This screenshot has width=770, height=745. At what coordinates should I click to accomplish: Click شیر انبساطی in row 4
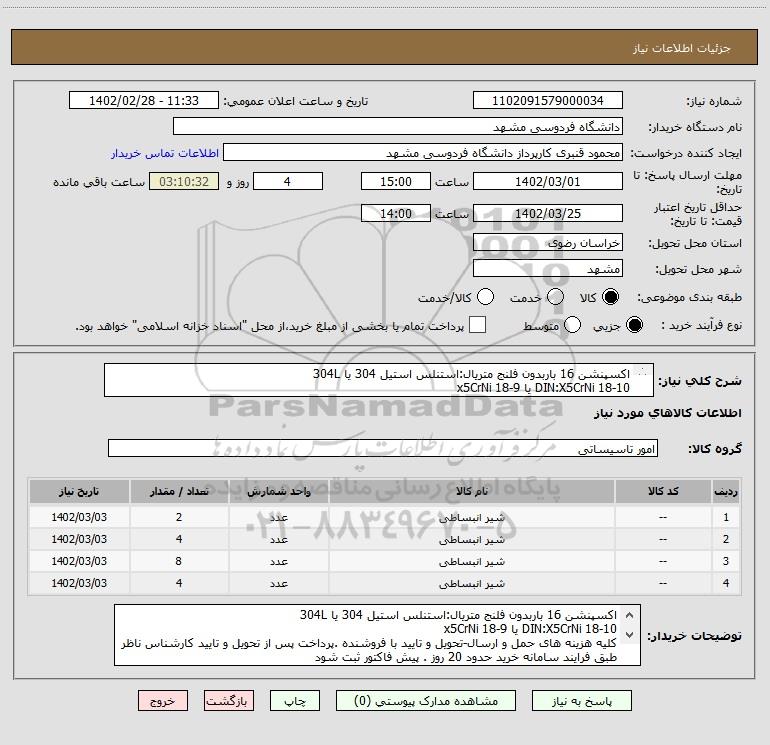coord(471,583)
